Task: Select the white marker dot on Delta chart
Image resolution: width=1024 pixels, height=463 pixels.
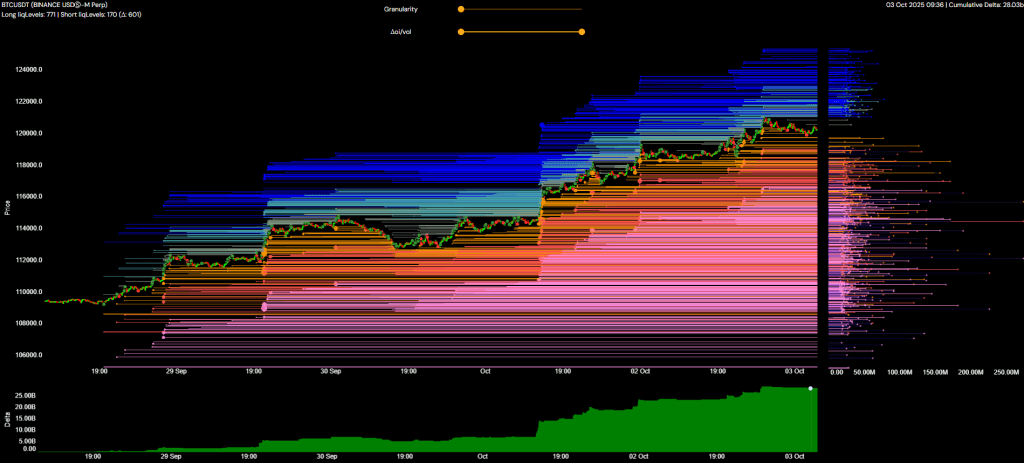Action: (811, 388)
